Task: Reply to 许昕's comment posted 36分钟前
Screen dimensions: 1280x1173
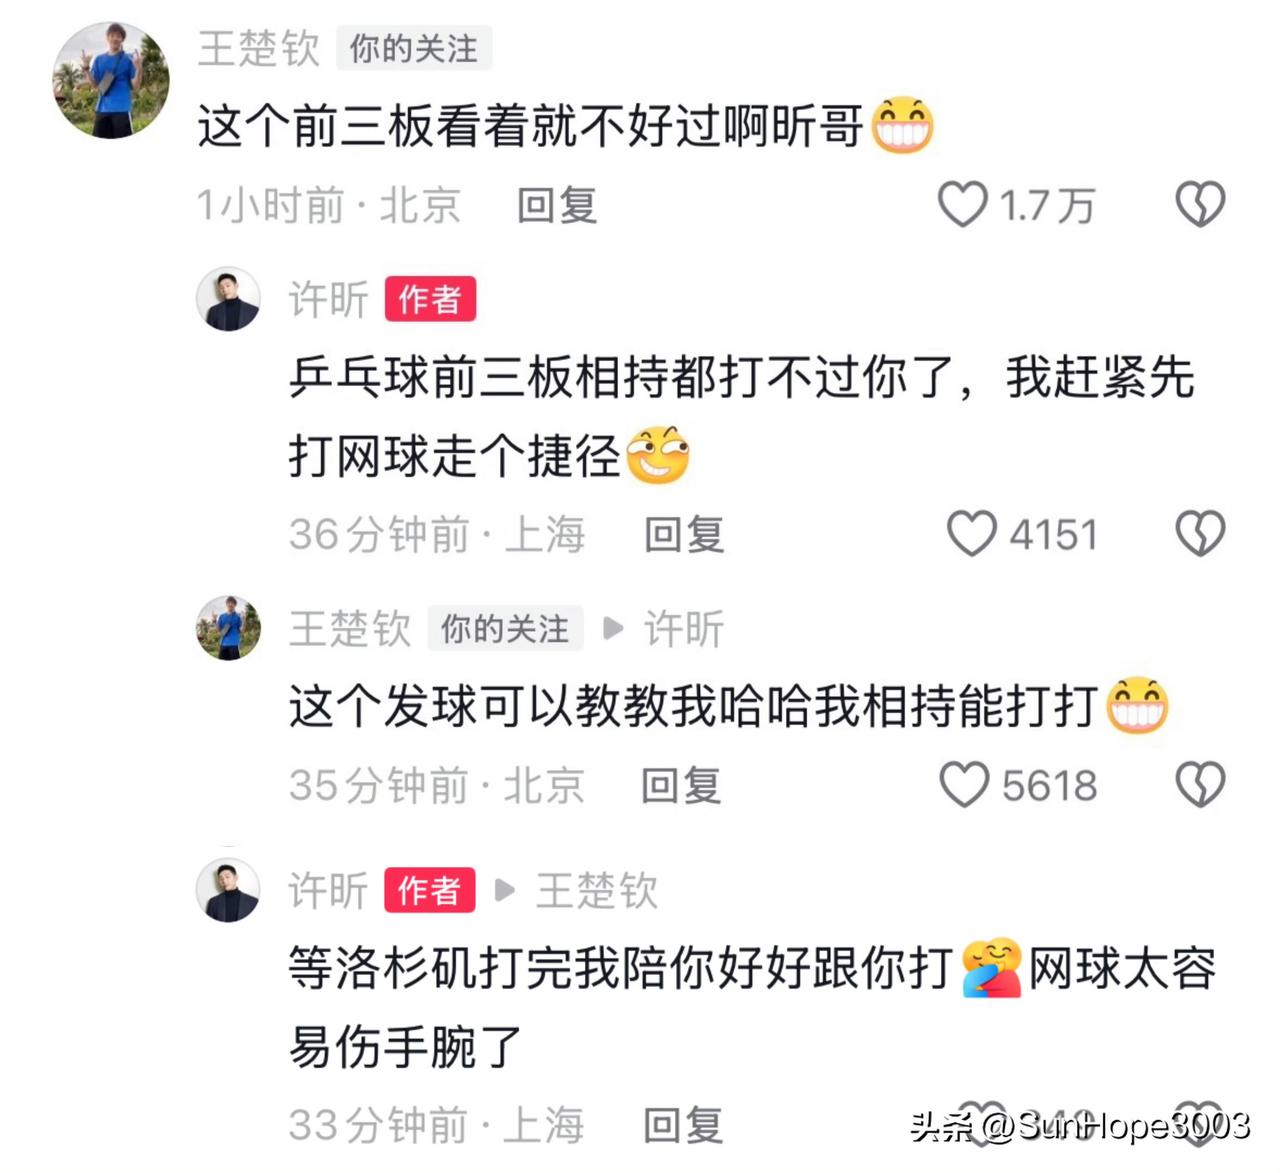Action: (684, 534)
